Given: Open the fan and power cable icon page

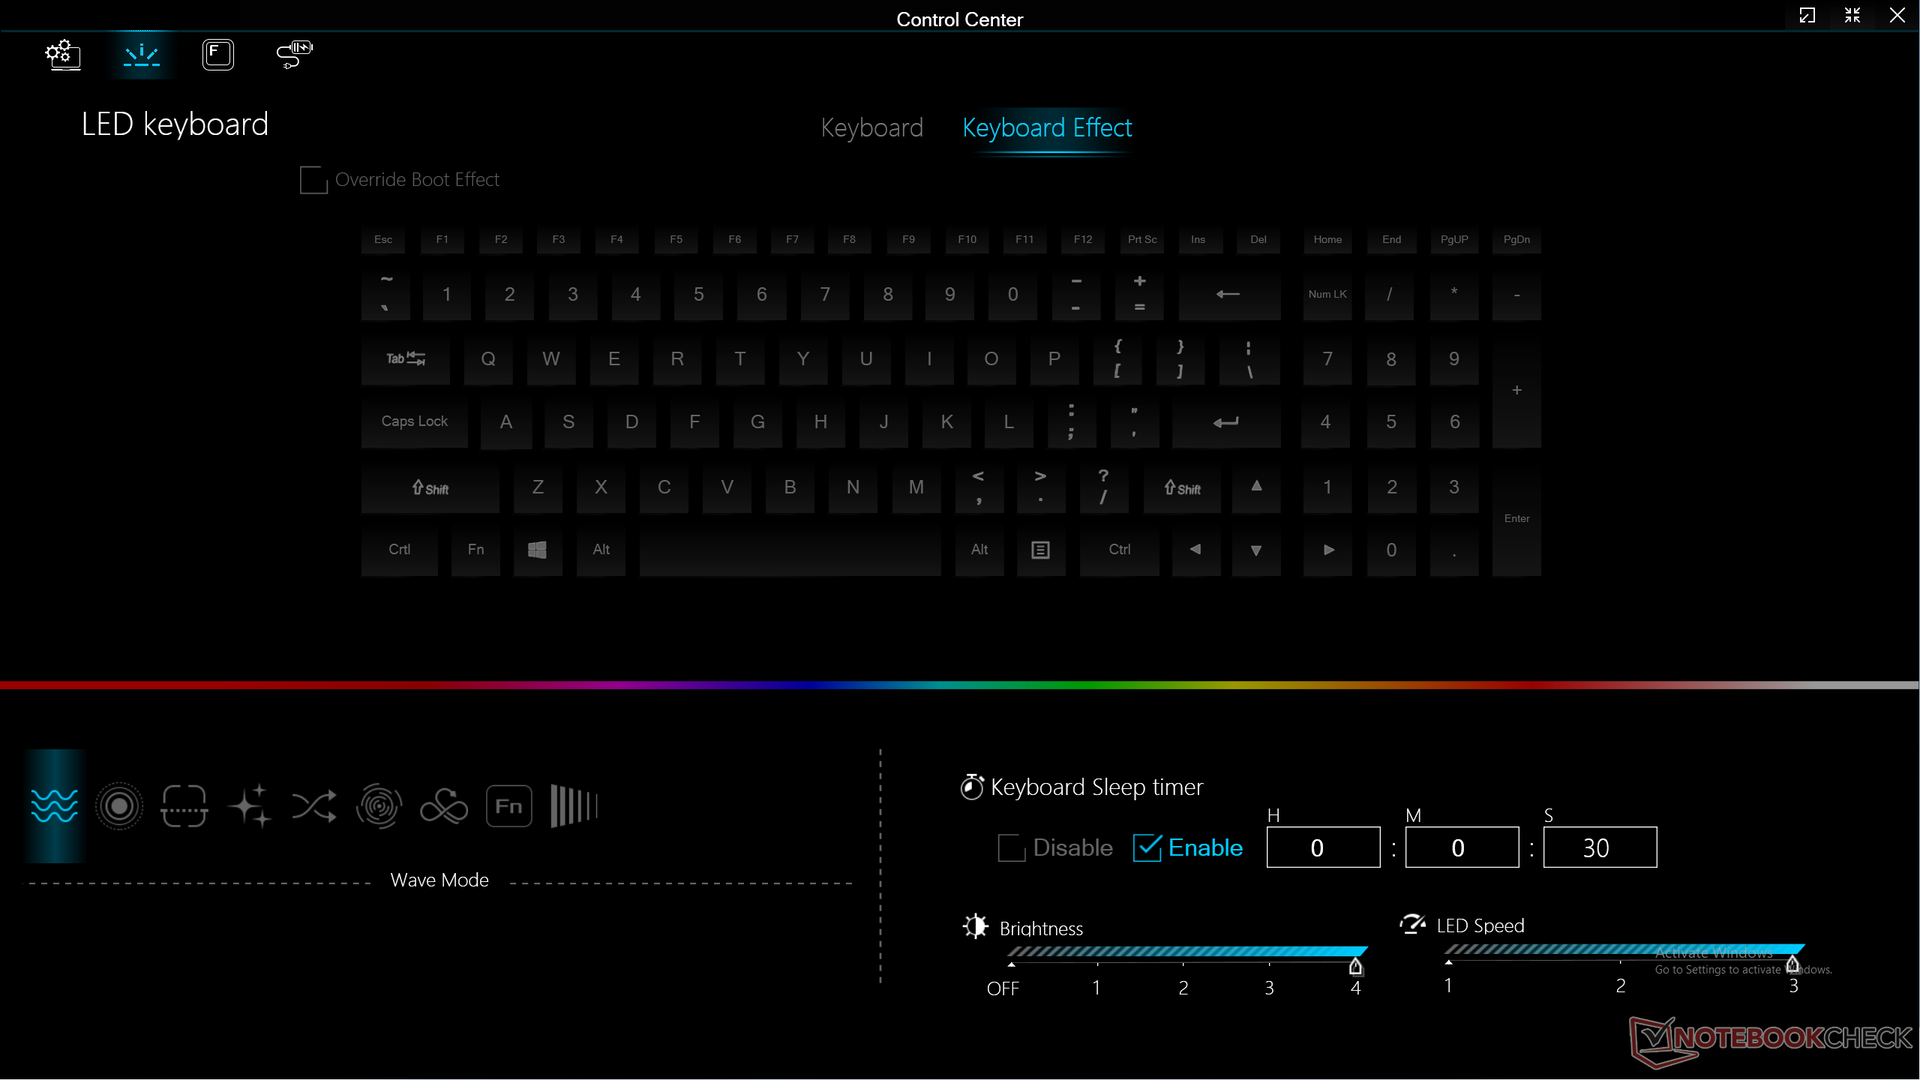Looking at the screenshot, I should (x=294, y=54).
